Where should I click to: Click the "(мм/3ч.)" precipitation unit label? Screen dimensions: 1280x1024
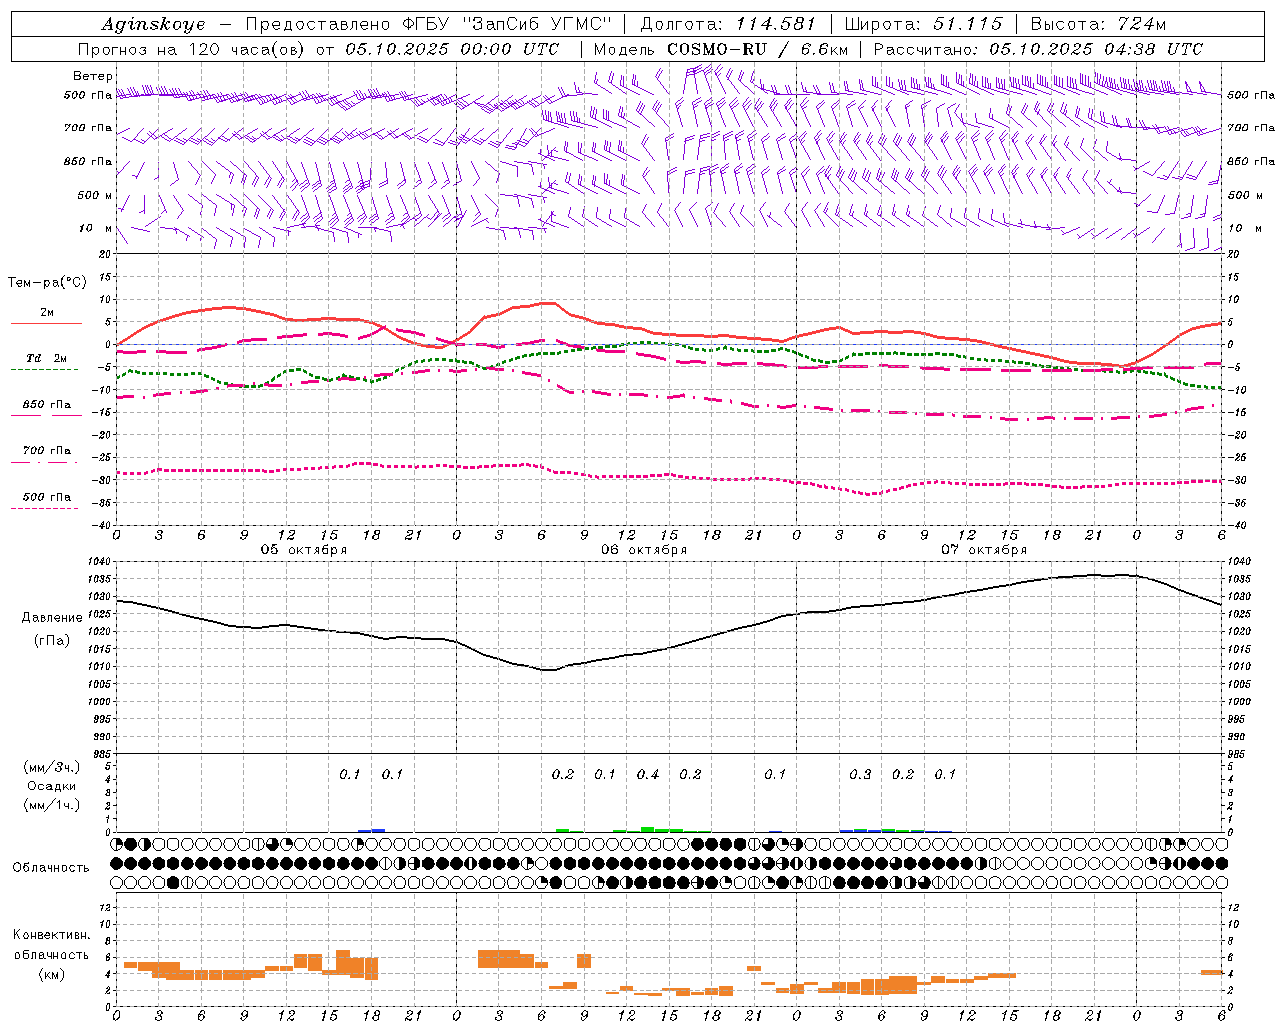click(x=52, y=767)
